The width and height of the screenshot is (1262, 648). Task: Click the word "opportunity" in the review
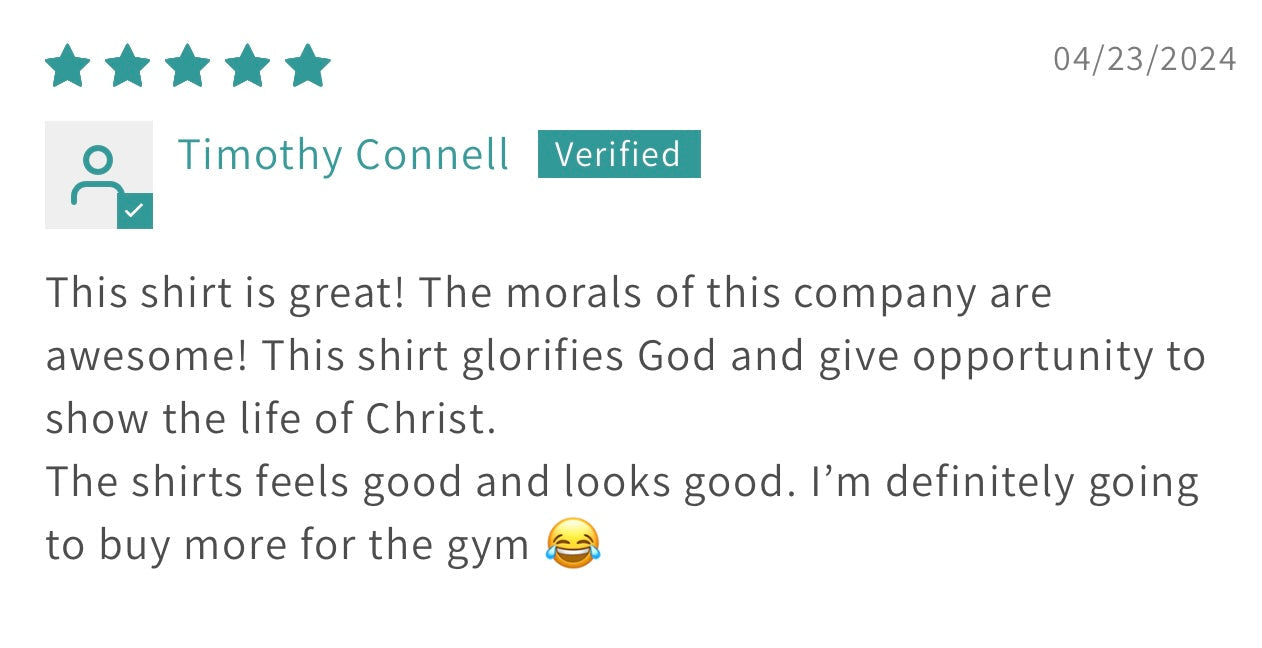click(x=1032, y=357)
